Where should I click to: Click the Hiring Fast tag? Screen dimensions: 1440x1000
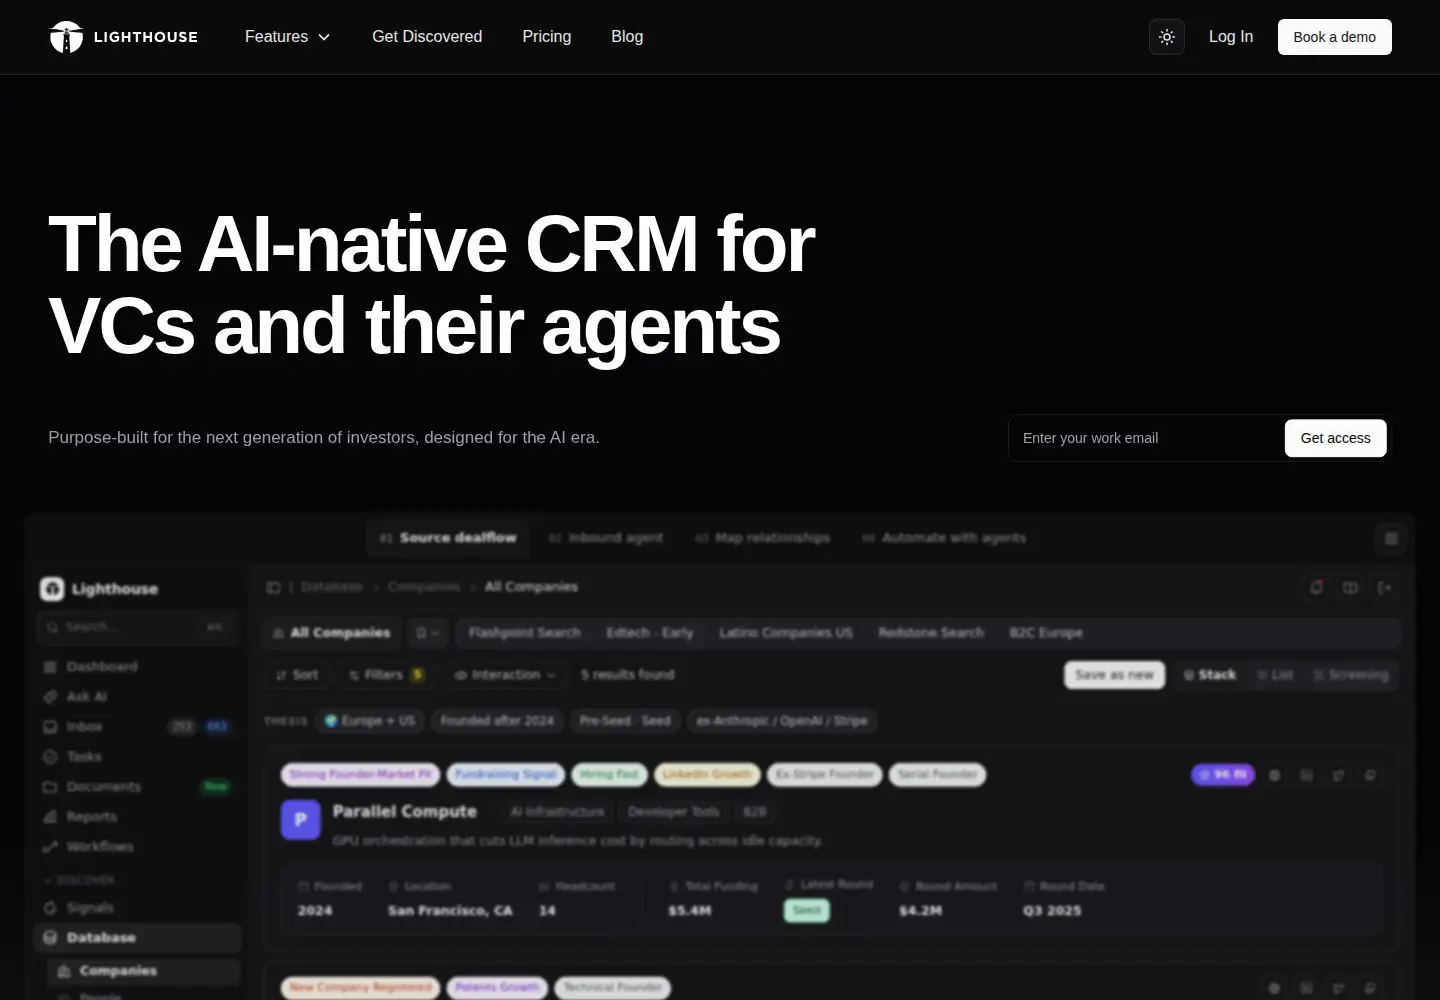click(x=609, y=775)
